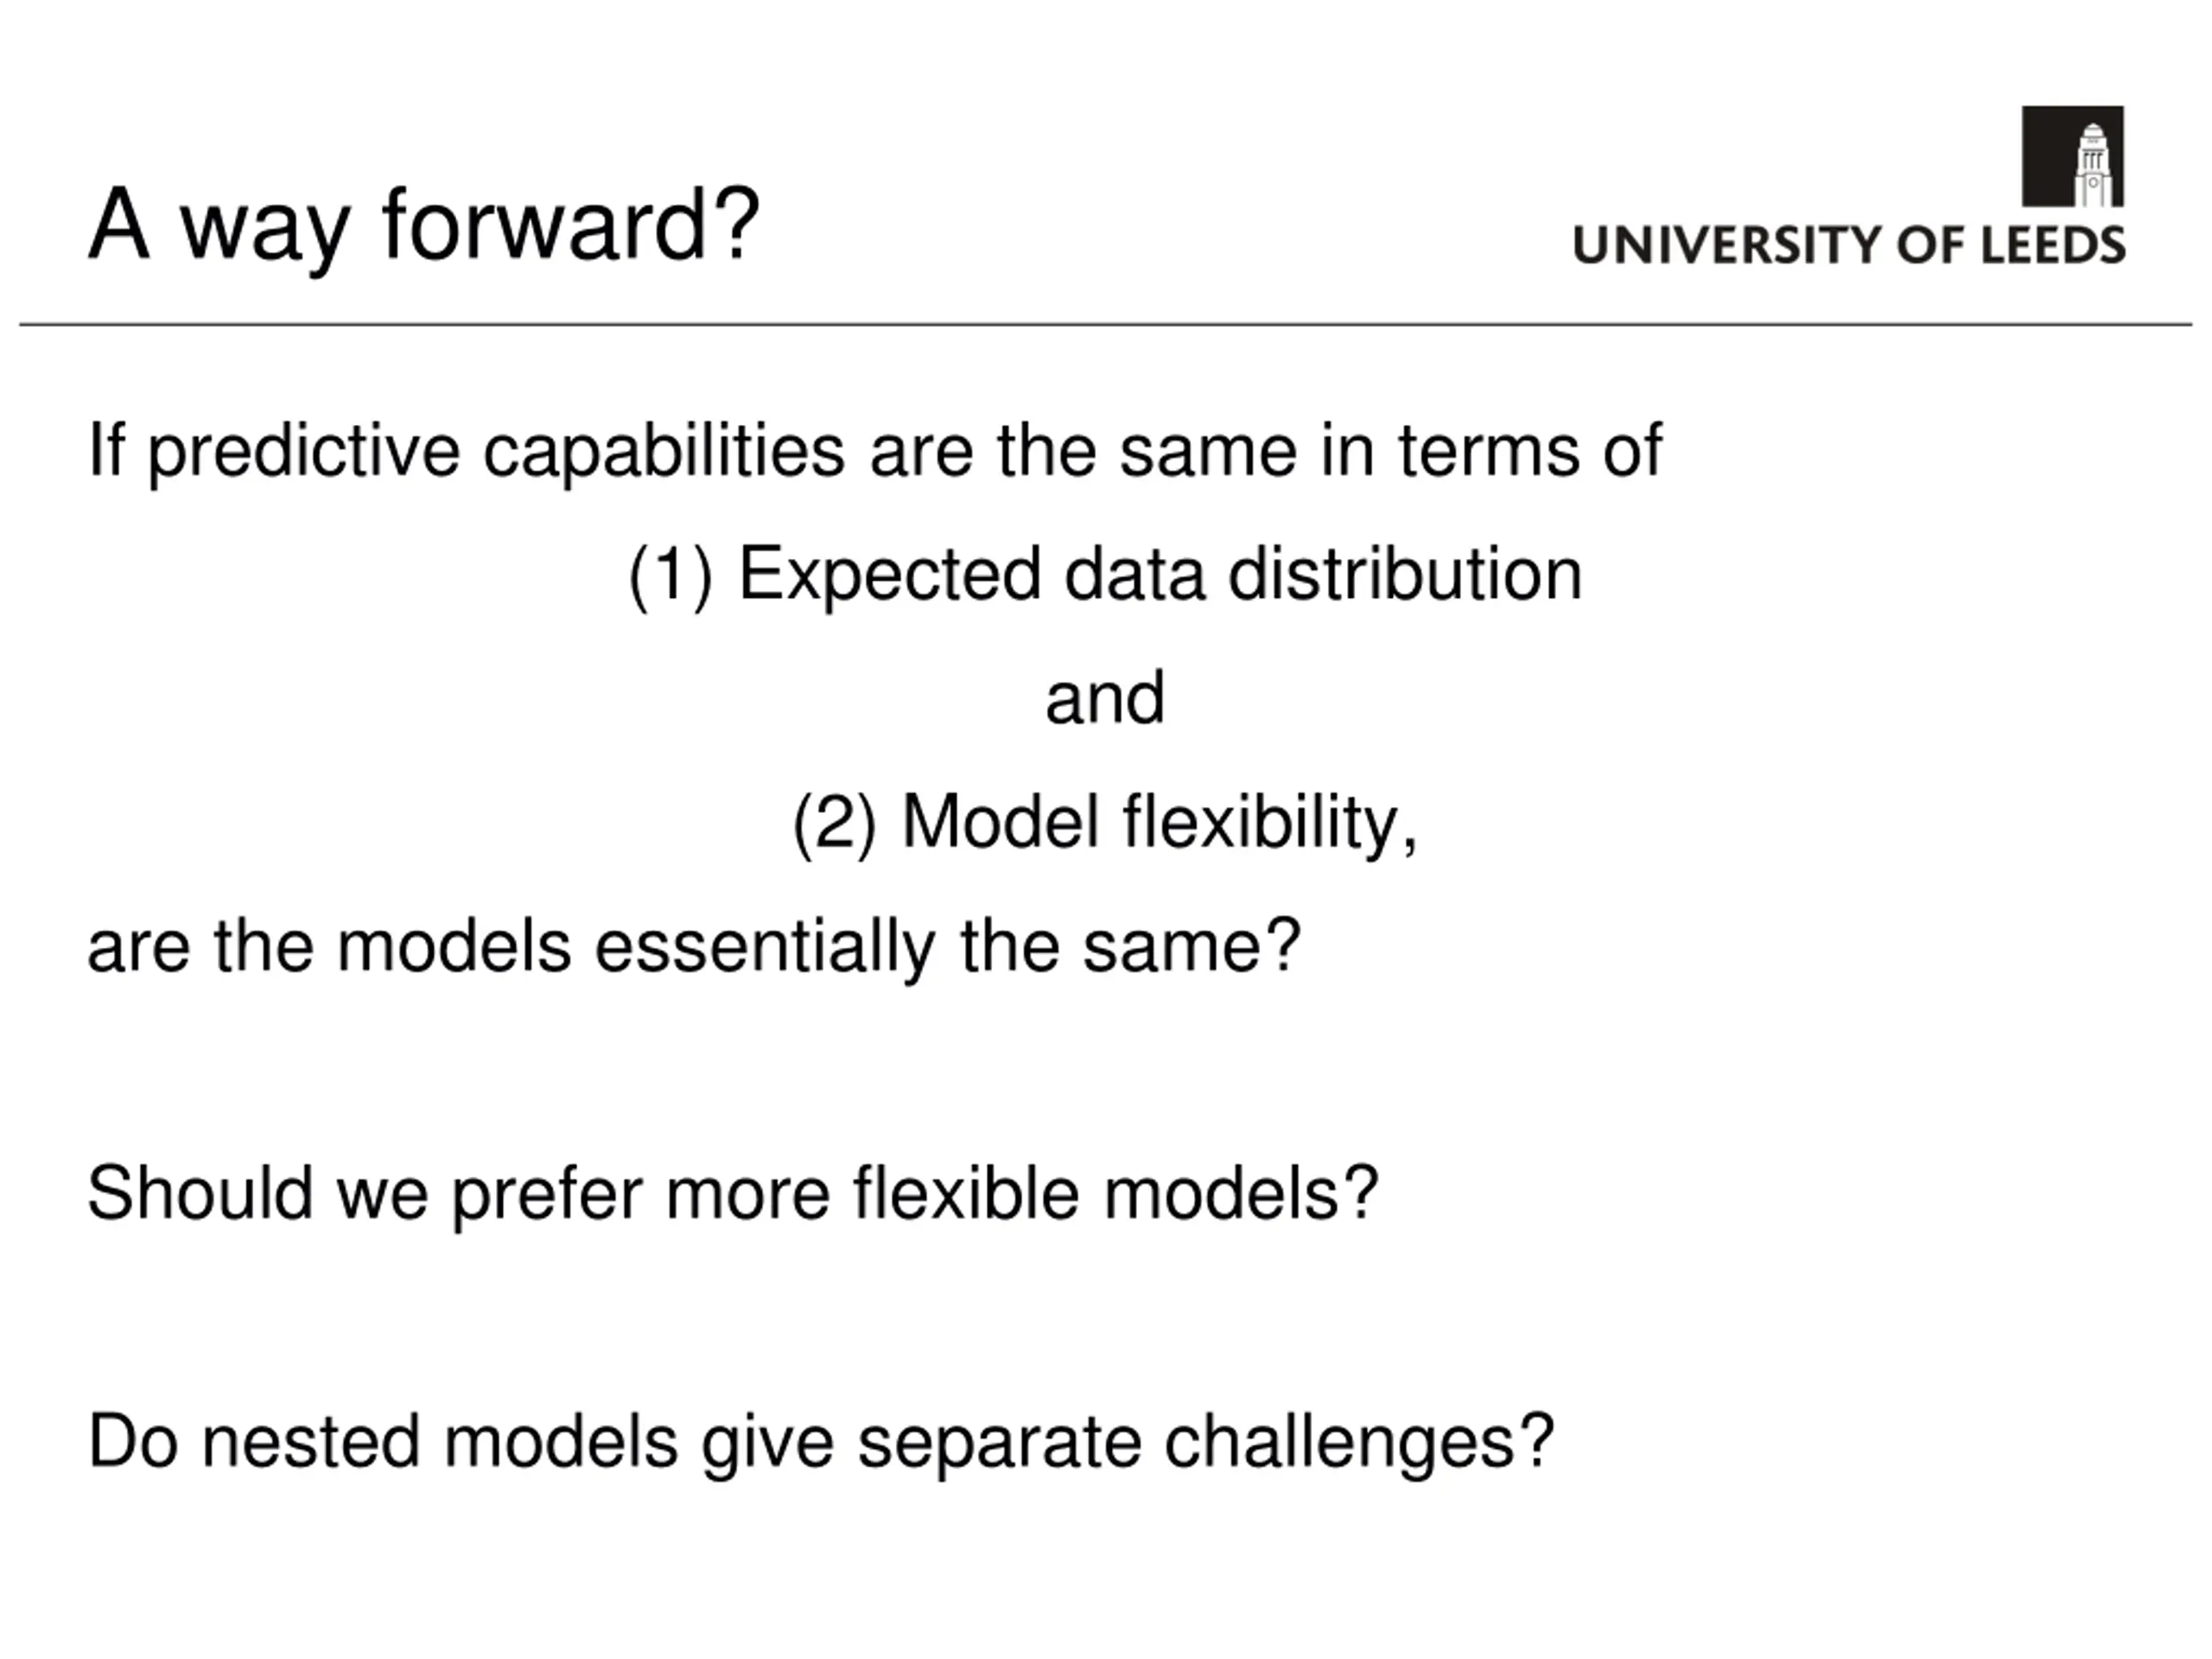Image resolution: width=2212 pixels, height=1659 pixels.
Task: Click the horizontal divider line under title
Action: click(1106, 324)
